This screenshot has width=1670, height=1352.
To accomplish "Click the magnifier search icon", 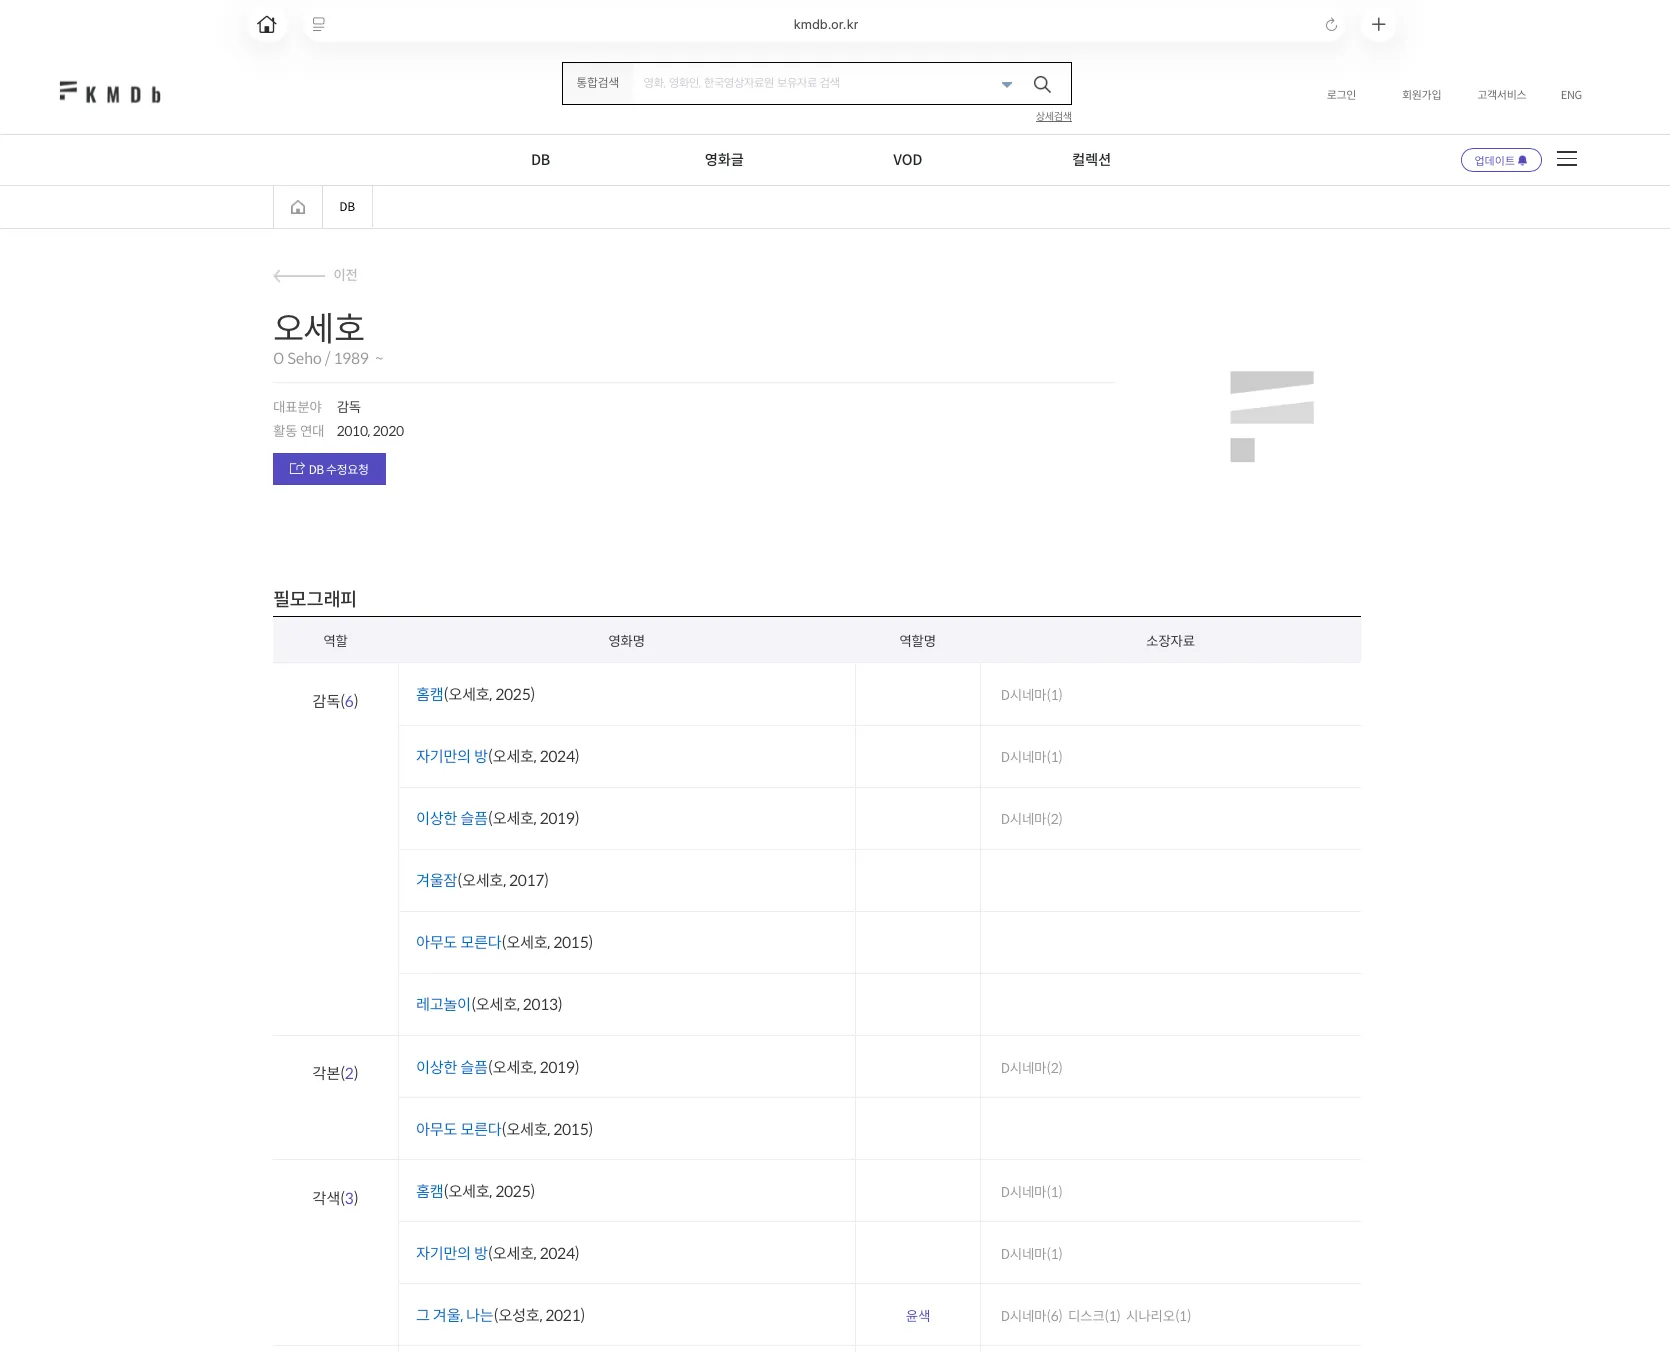I will pos(1042,84).
